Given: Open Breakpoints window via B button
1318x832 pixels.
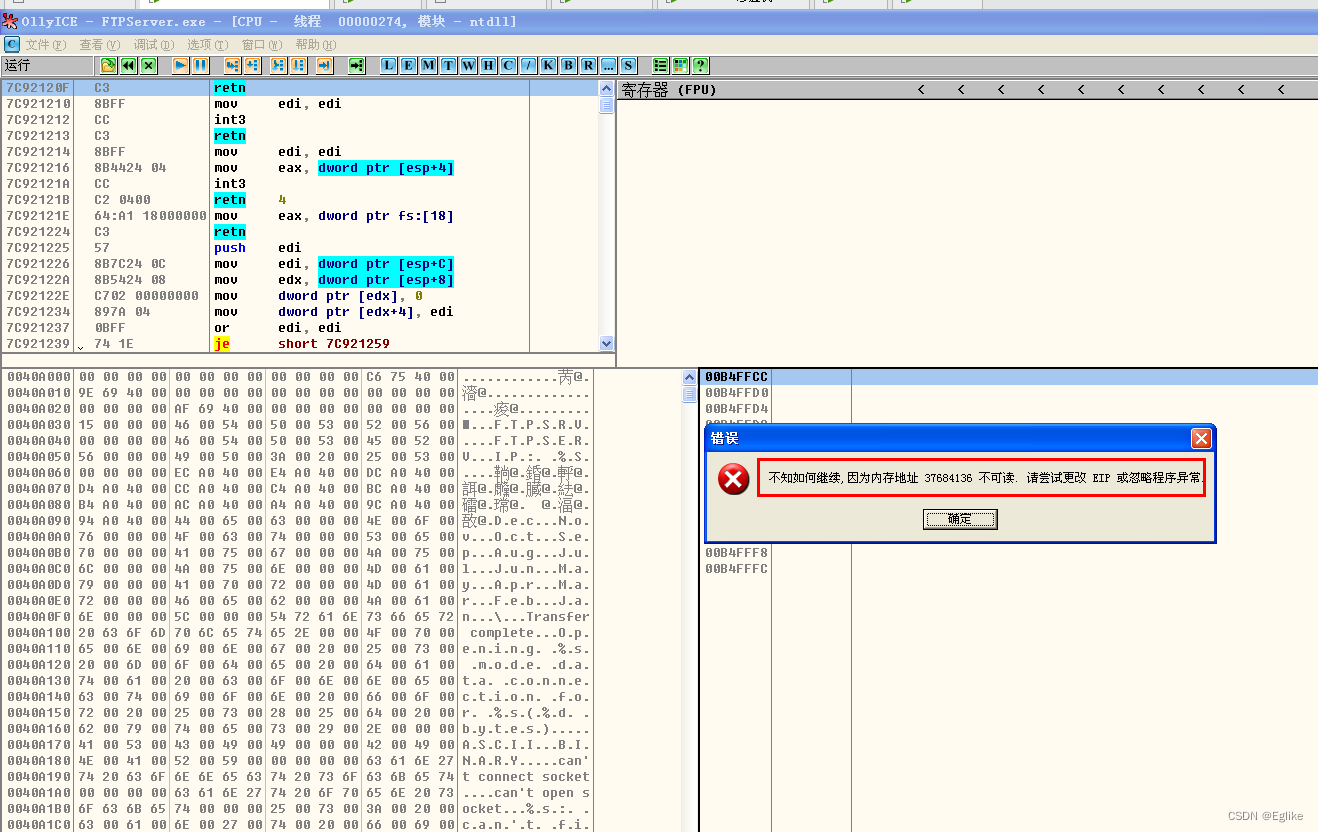Looking at the screenshot, I should tap(568, 65).
